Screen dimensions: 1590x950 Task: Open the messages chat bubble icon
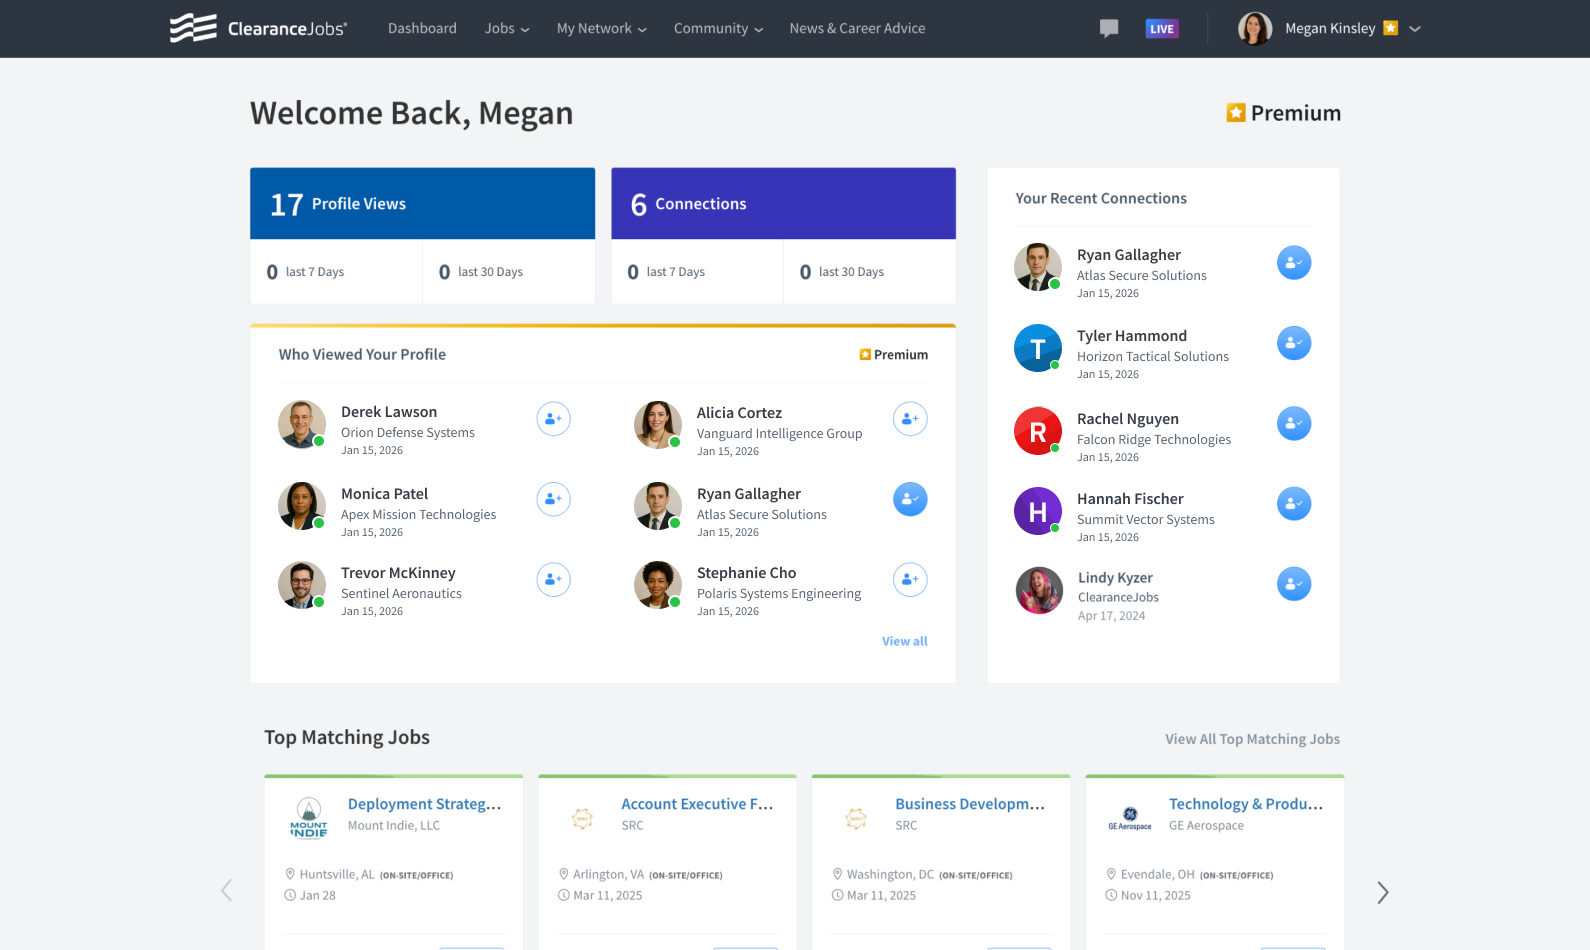click(x=1109, y=28)
